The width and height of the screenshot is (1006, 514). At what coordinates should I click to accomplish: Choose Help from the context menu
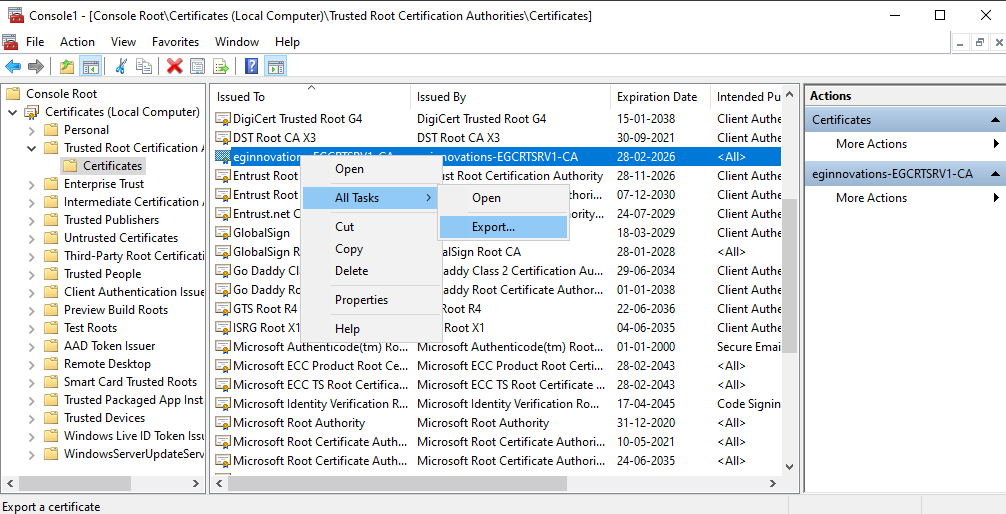point(370,329)
